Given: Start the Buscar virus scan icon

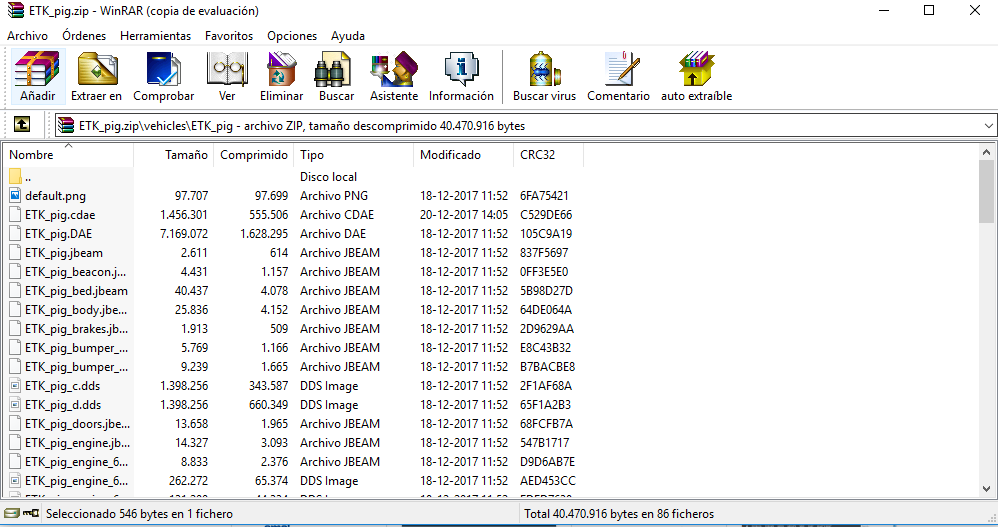Looking at the screenshot, I should point(544,69).
